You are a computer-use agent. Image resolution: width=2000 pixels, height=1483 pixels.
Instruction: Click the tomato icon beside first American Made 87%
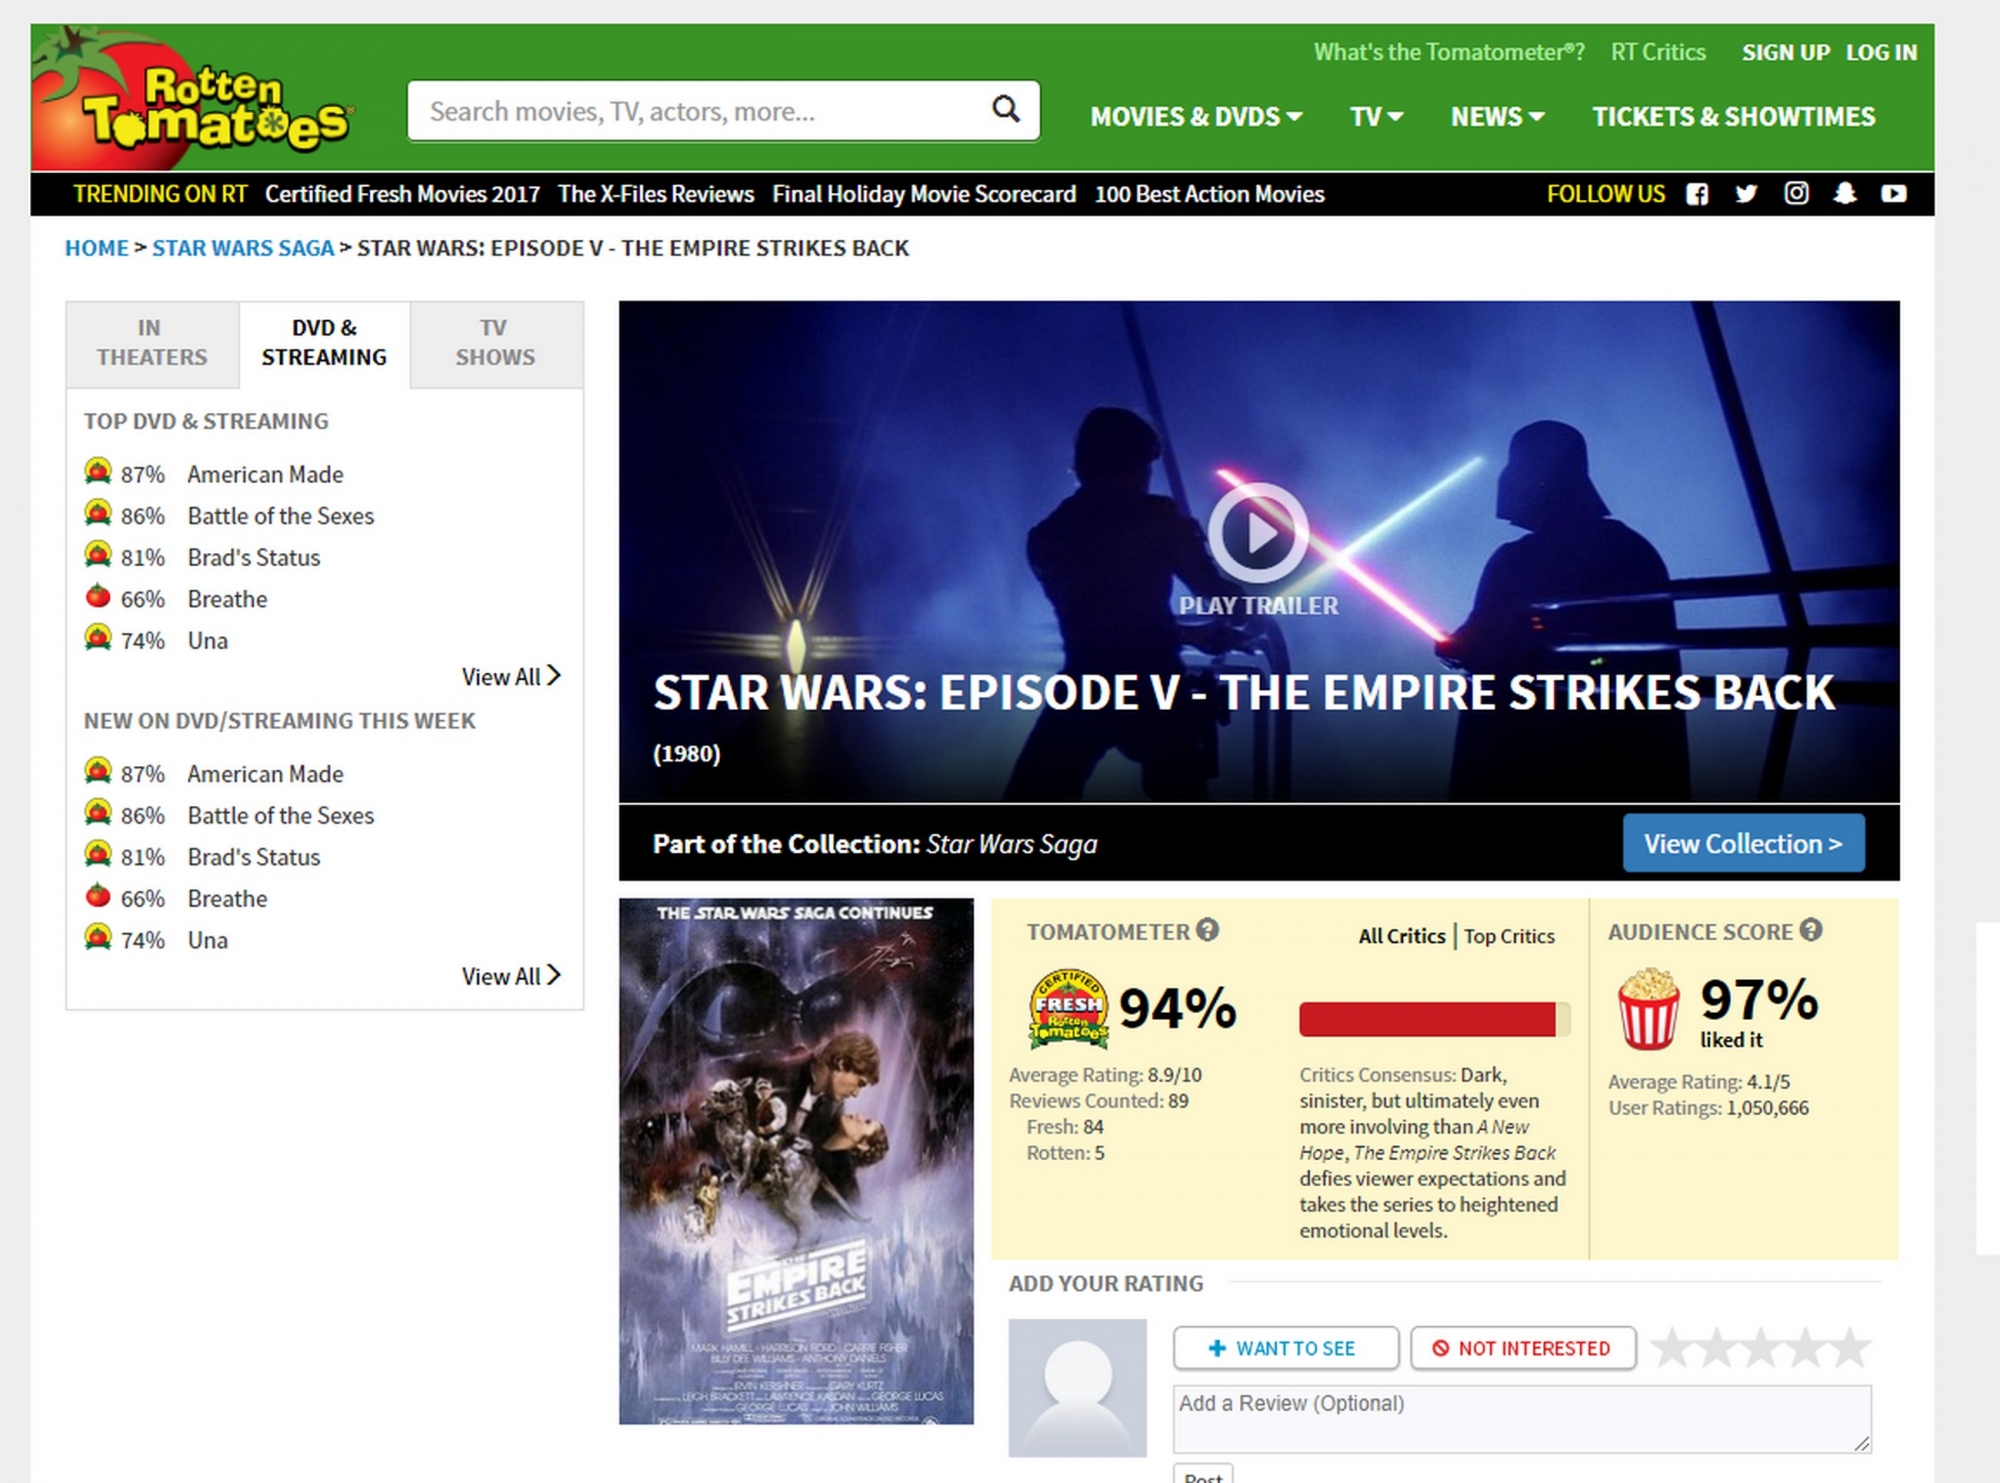[97, 471]
